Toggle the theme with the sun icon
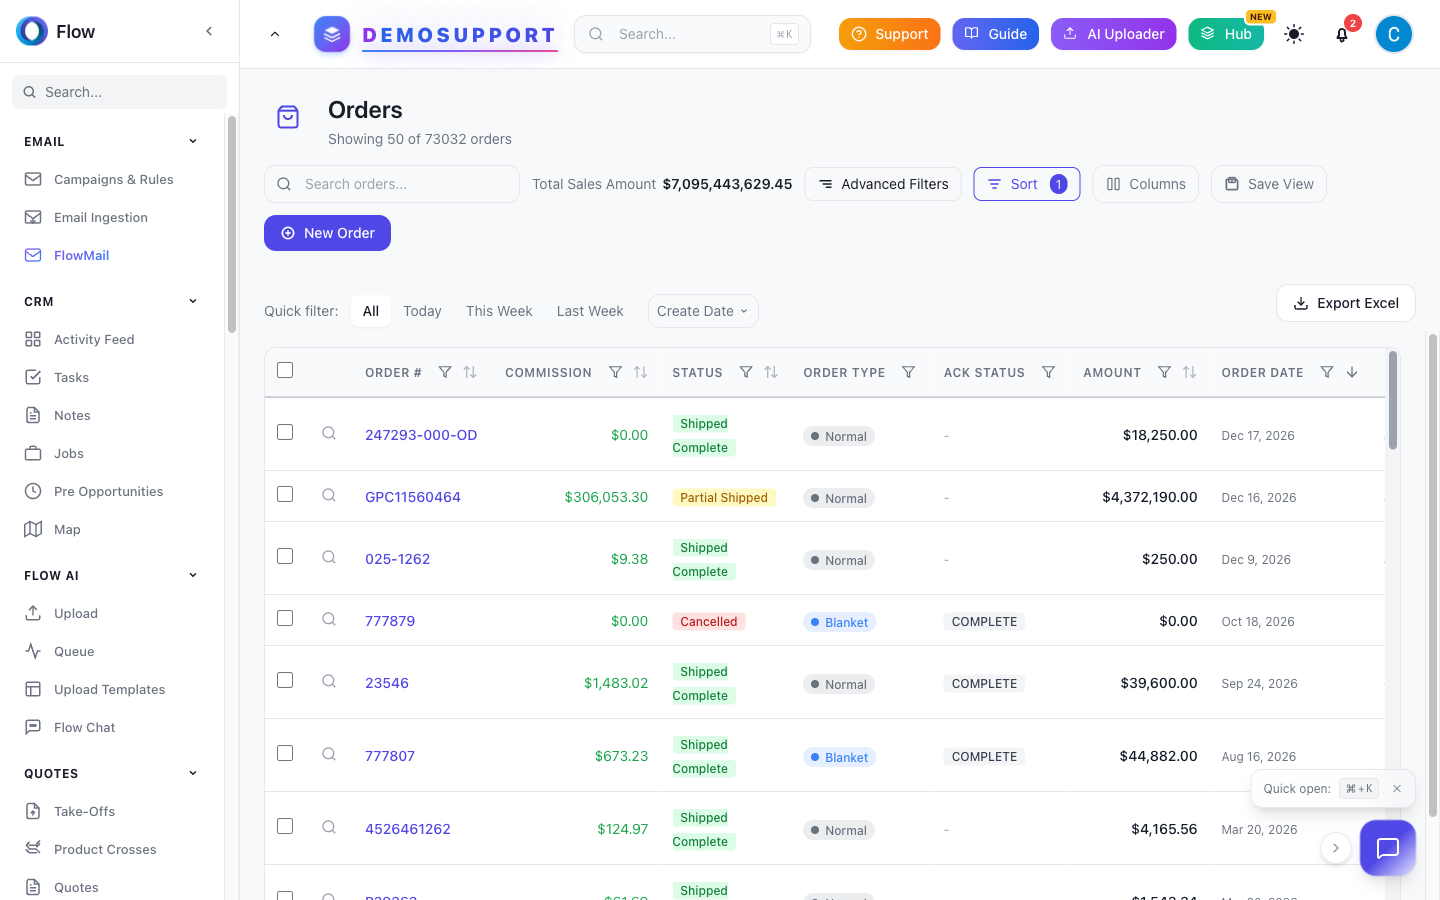 (1294, 33)
